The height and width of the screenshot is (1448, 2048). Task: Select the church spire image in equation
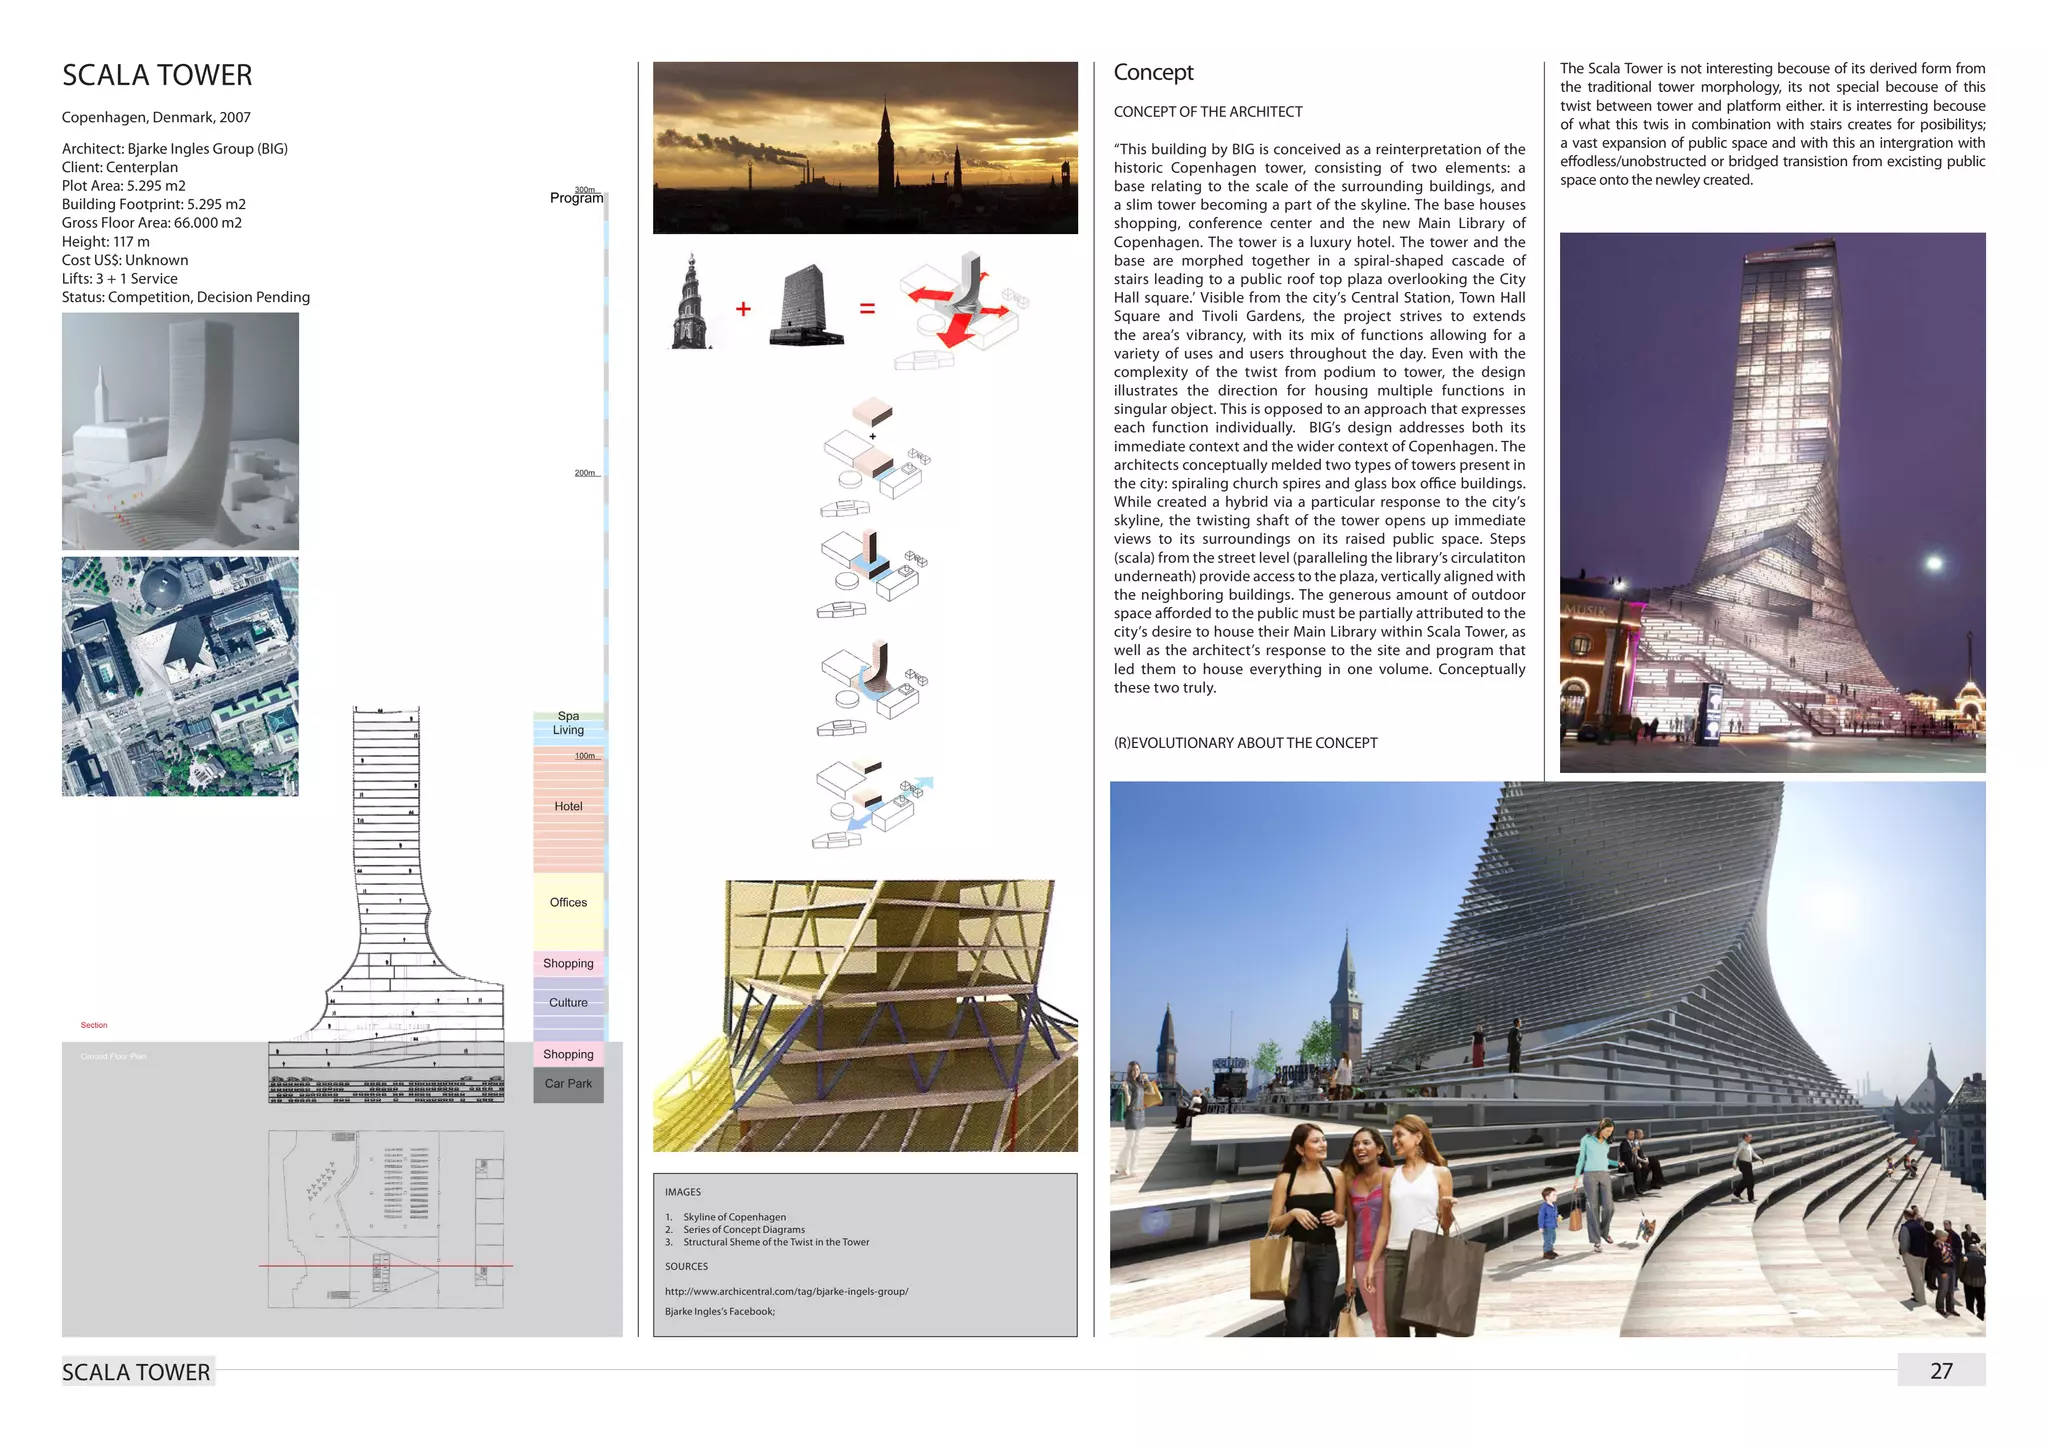click(690, 301)
